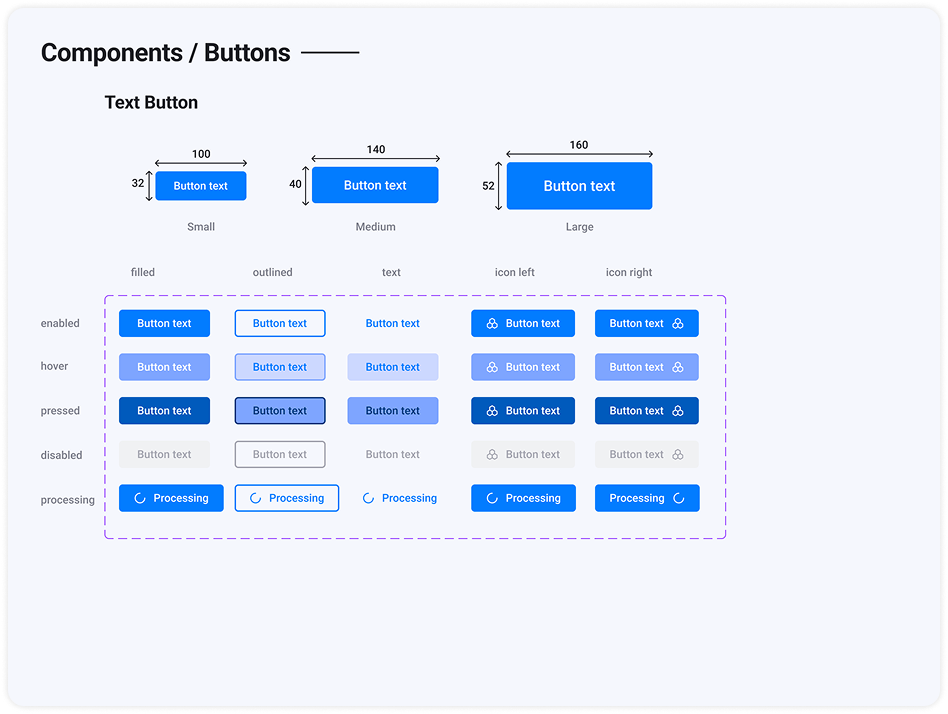This screenshot has width=948, height=714.
Task: Click the cluster icon in enabled icon-left button
Action: click(492, 323)
